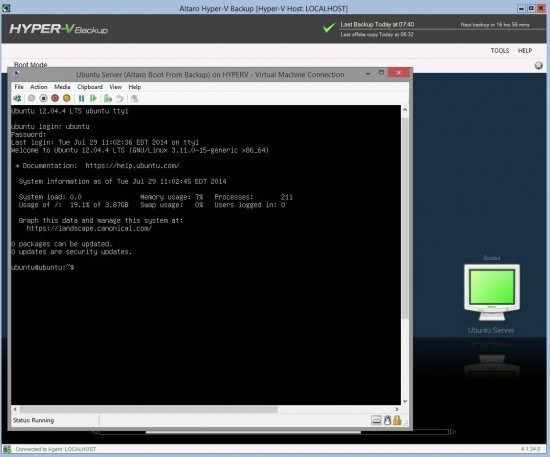Click the Last offsite copy status text
This screenshot has height=457, width=550.
[377, 34]
